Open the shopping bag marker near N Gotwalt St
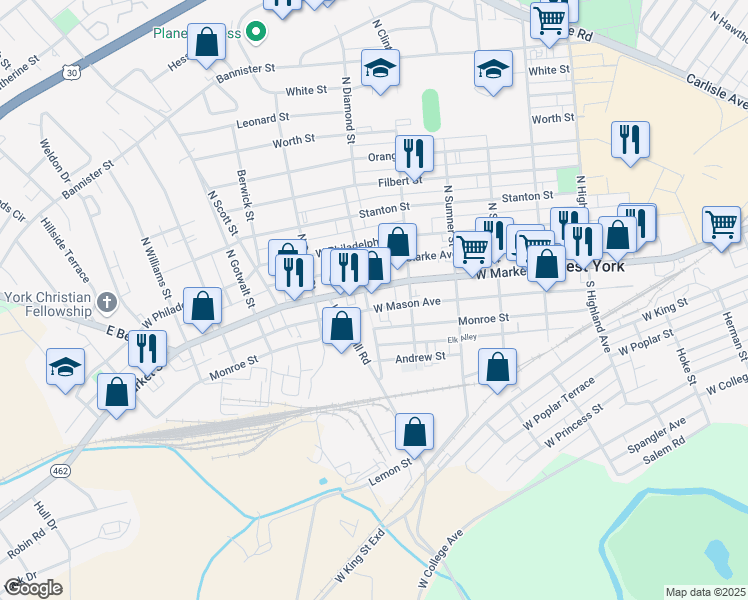Image resolution: width=748 pixels, height=600 pixels. click(202, 307)
